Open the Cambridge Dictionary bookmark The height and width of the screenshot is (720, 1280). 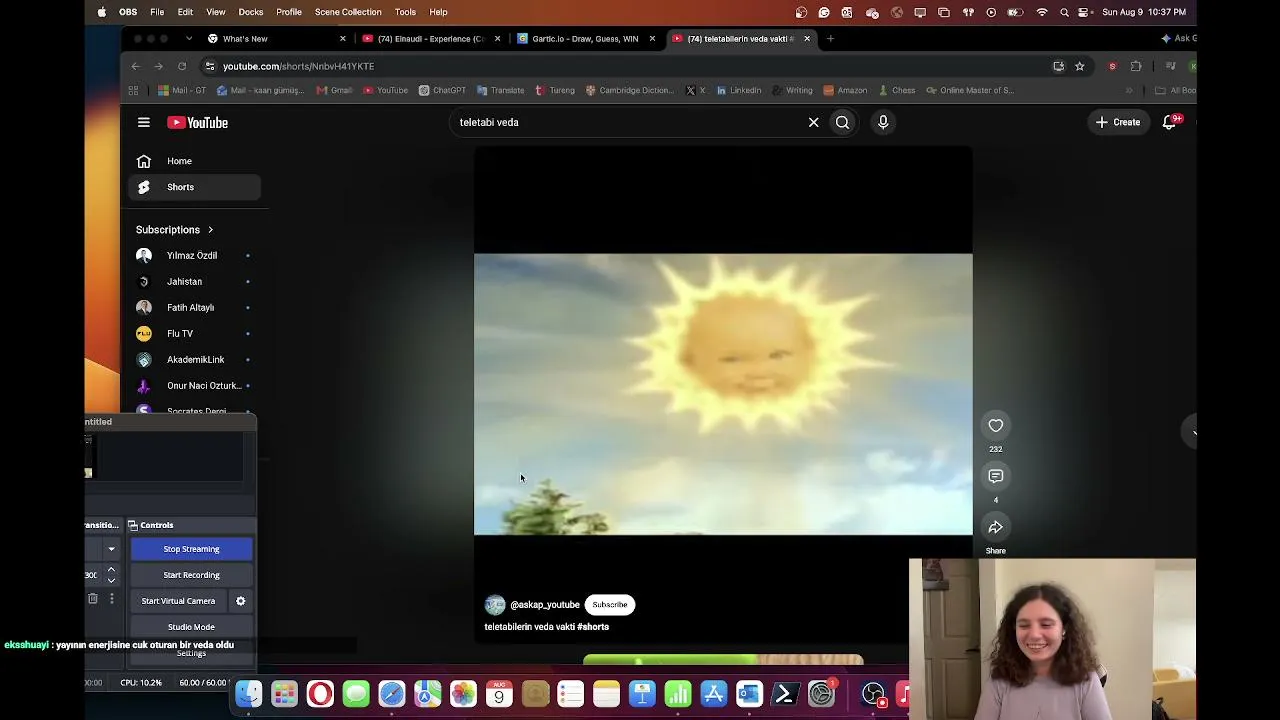coord(629,90)
